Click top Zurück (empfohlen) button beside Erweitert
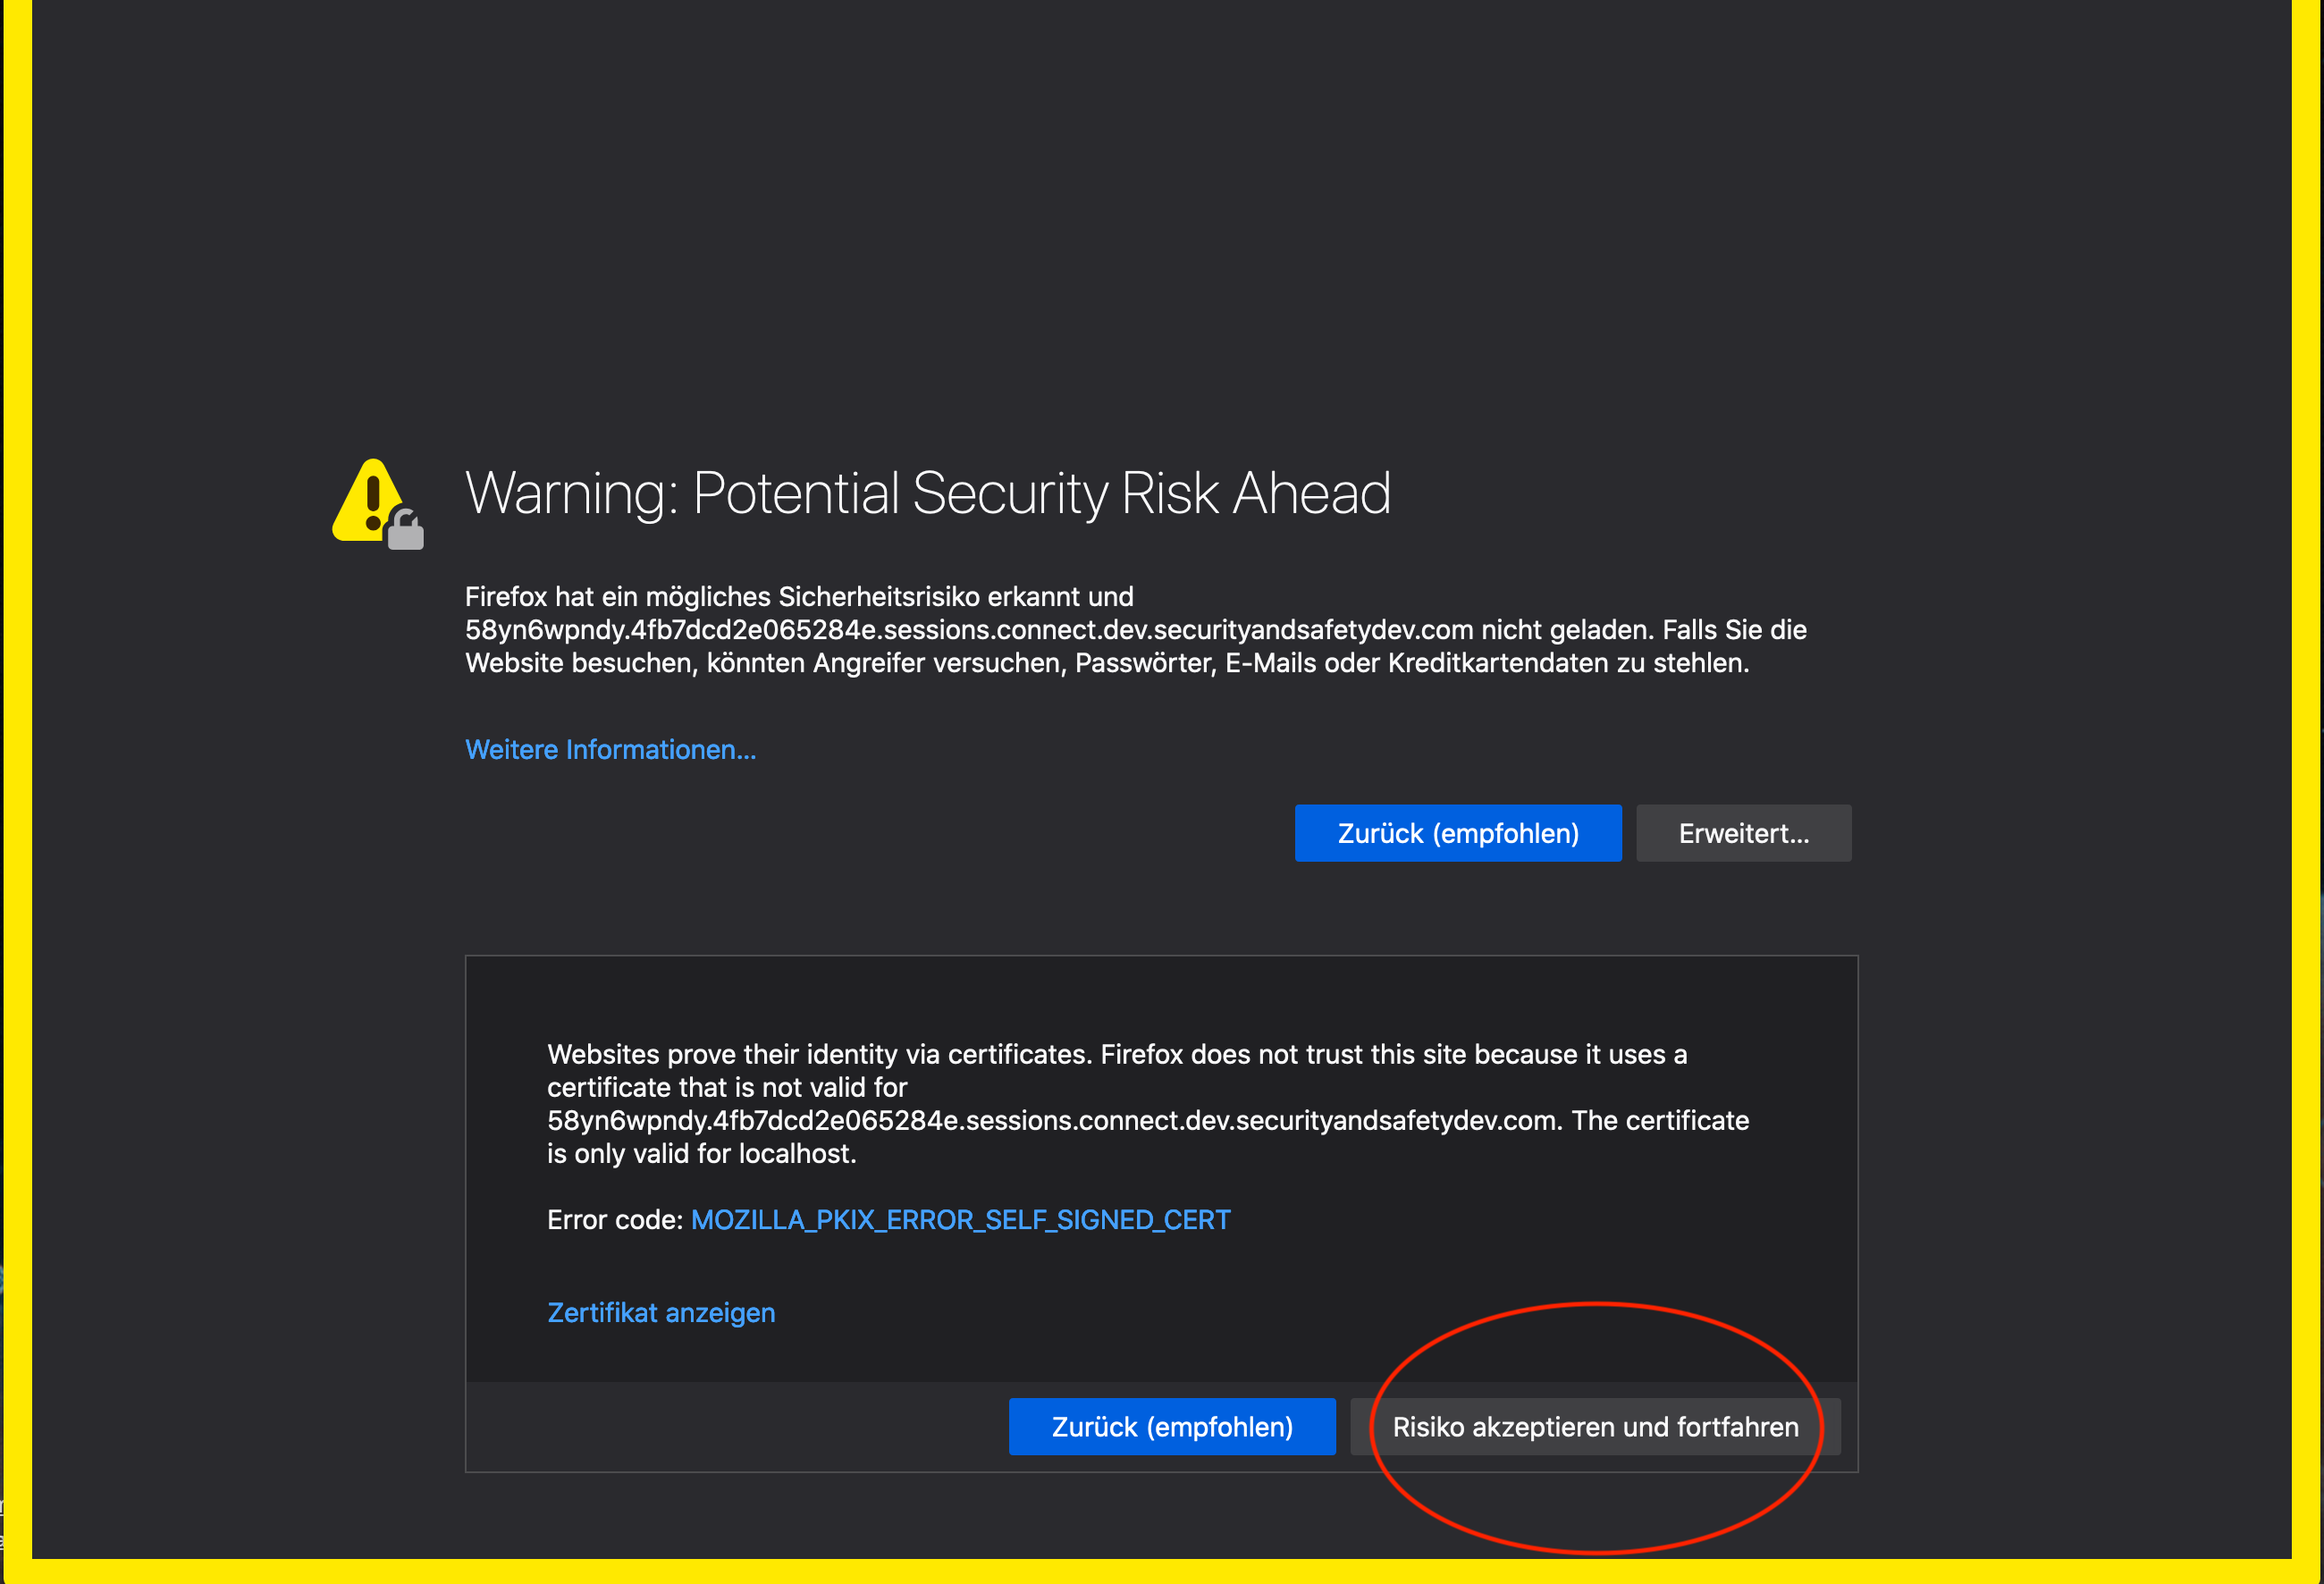 tap(1458, 833)
